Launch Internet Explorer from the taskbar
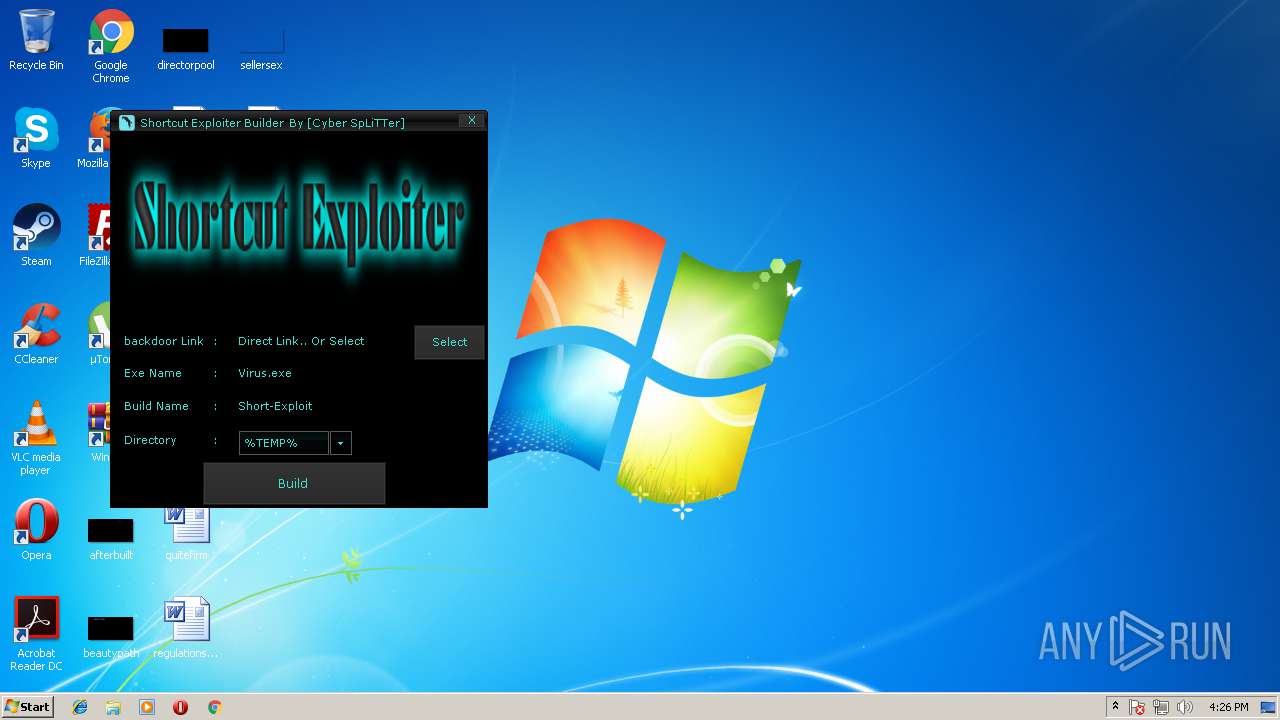The image size is (1280, 720). pos(80,707)
